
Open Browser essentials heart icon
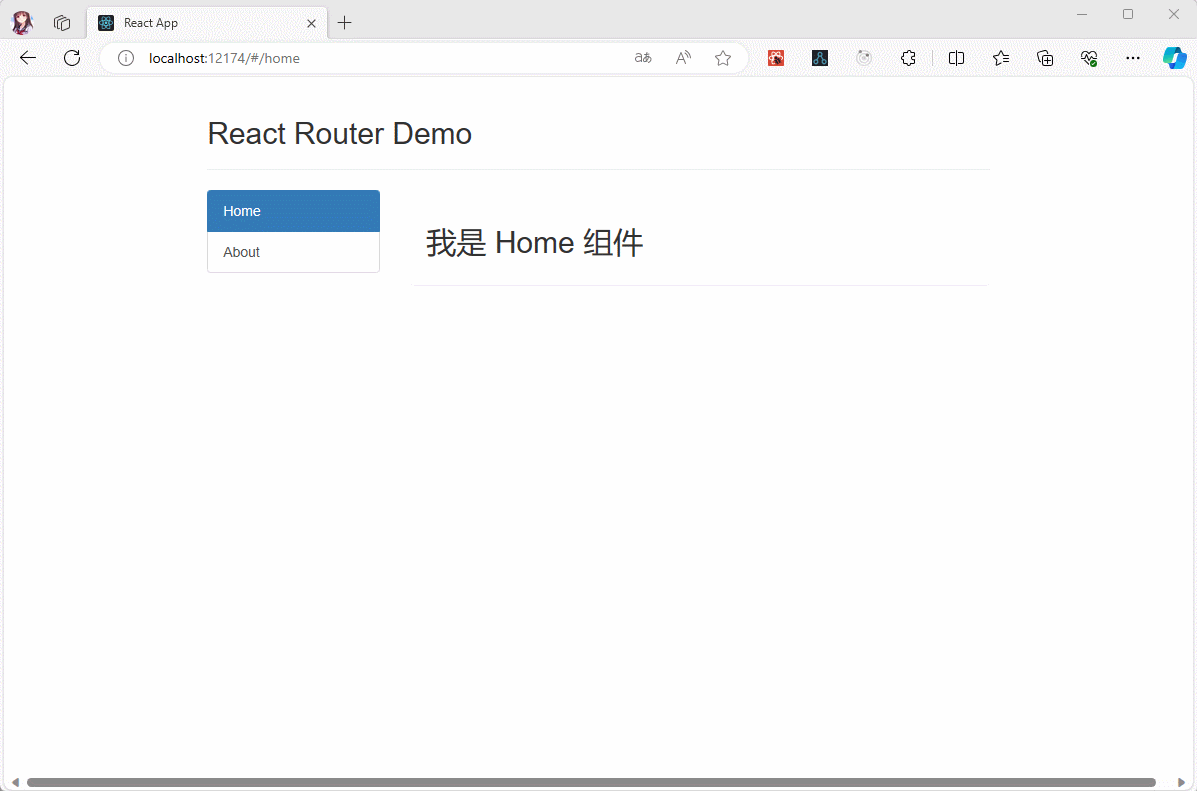click(1089, 58)
